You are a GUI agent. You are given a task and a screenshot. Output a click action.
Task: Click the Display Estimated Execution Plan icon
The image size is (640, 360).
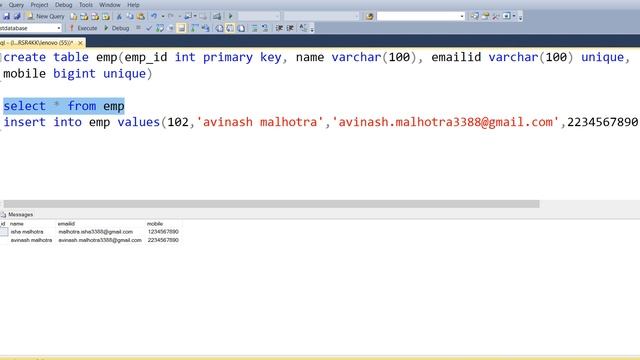tap(160, 28)
